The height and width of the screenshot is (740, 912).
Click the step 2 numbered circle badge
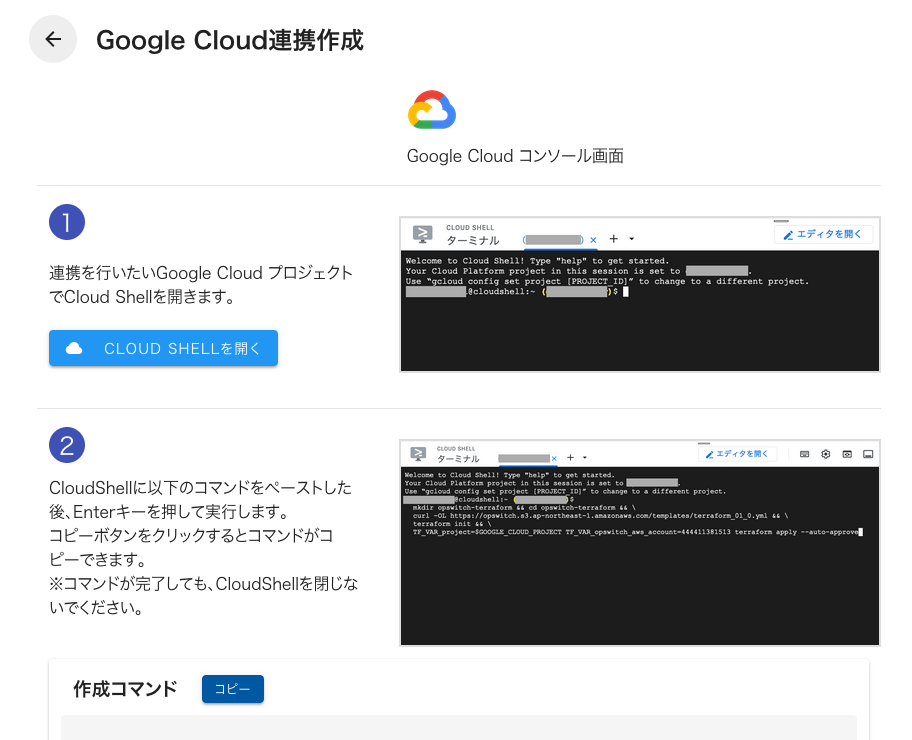[67, 445]
